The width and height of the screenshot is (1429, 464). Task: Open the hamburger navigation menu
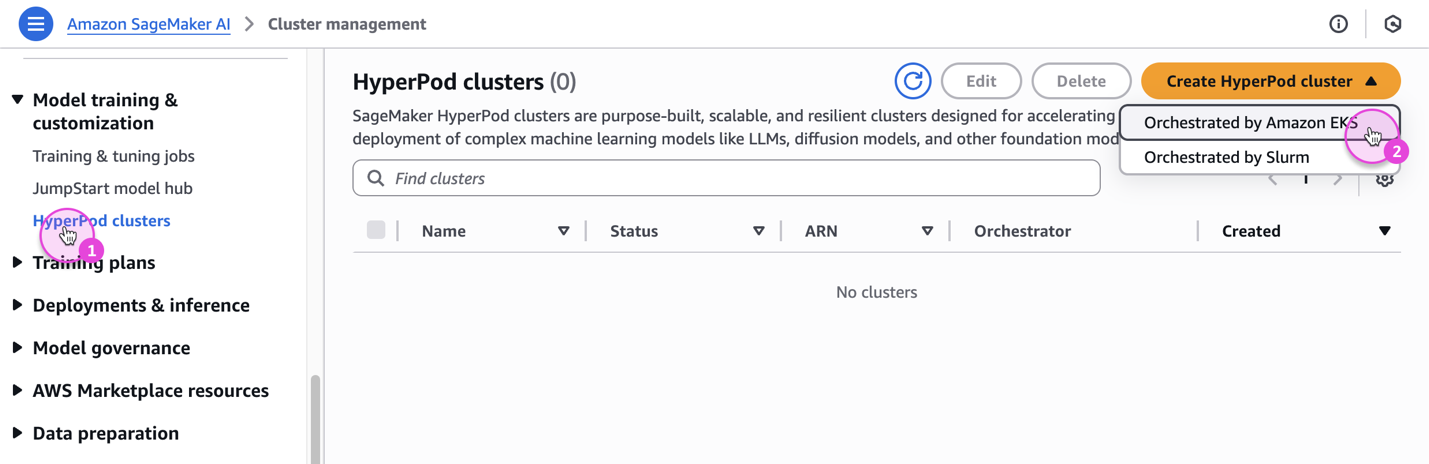coord(36,24)
